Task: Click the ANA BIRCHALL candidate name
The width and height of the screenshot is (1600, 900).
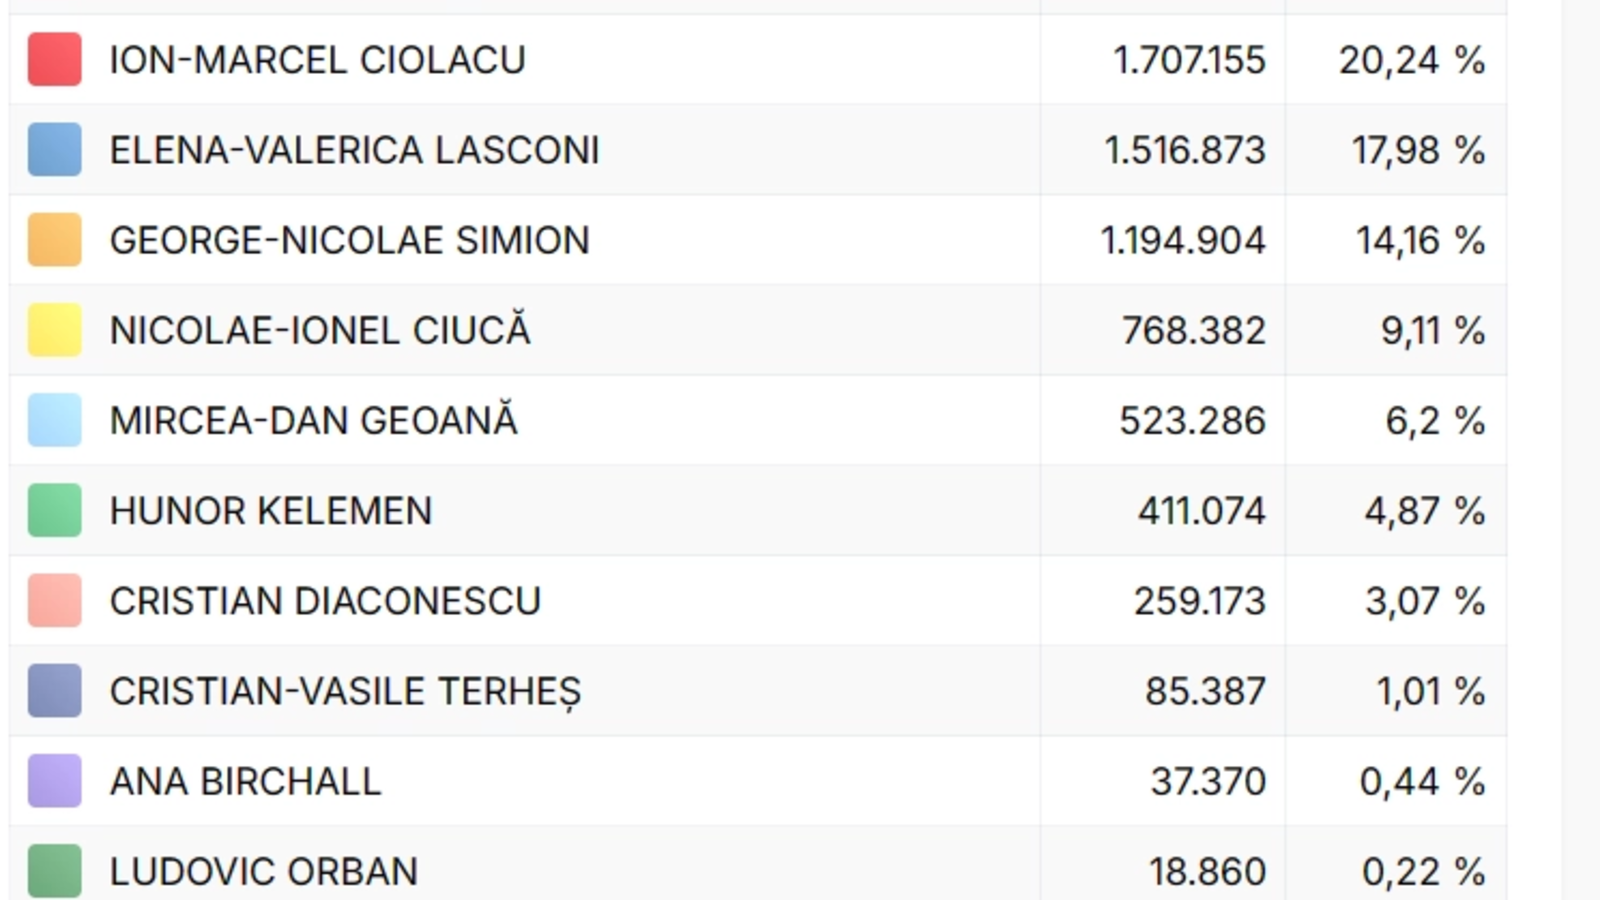Action: click(245, 781)
